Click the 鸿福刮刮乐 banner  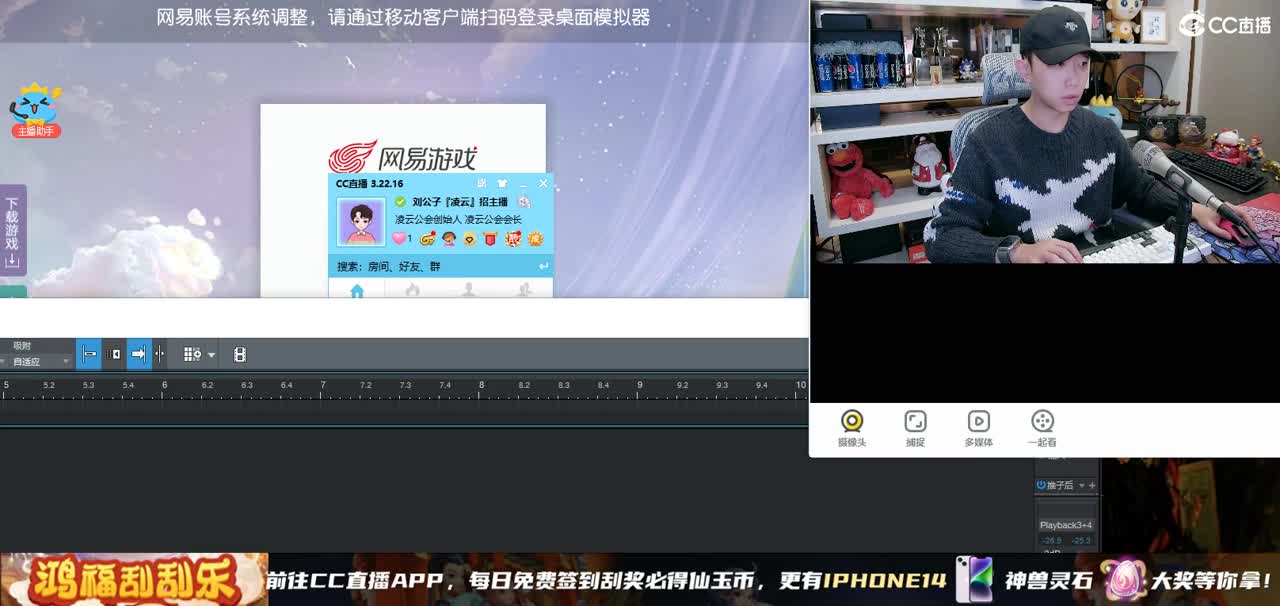click(x=134, y=580)
